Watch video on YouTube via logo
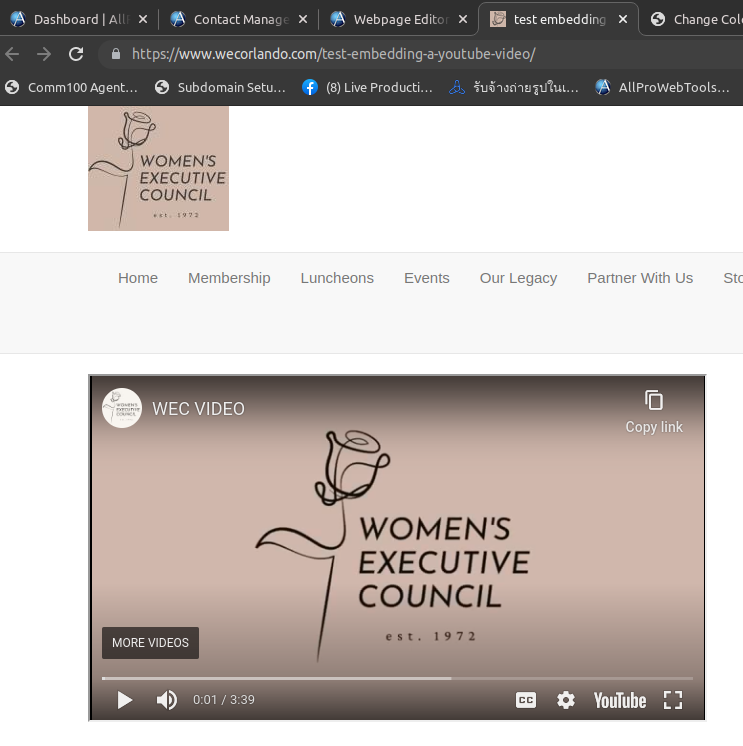The width and height of the screenshot is (743, 746). point(620,700)
